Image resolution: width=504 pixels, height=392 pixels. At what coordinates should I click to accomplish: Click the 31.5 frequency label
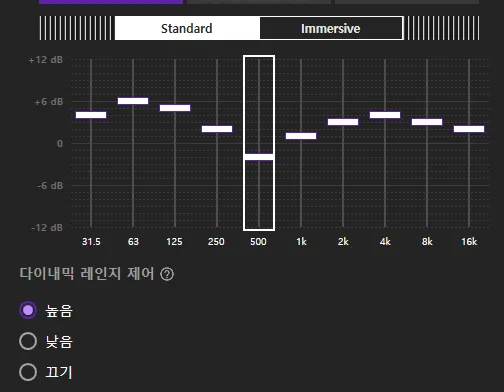tap(91, 242)
